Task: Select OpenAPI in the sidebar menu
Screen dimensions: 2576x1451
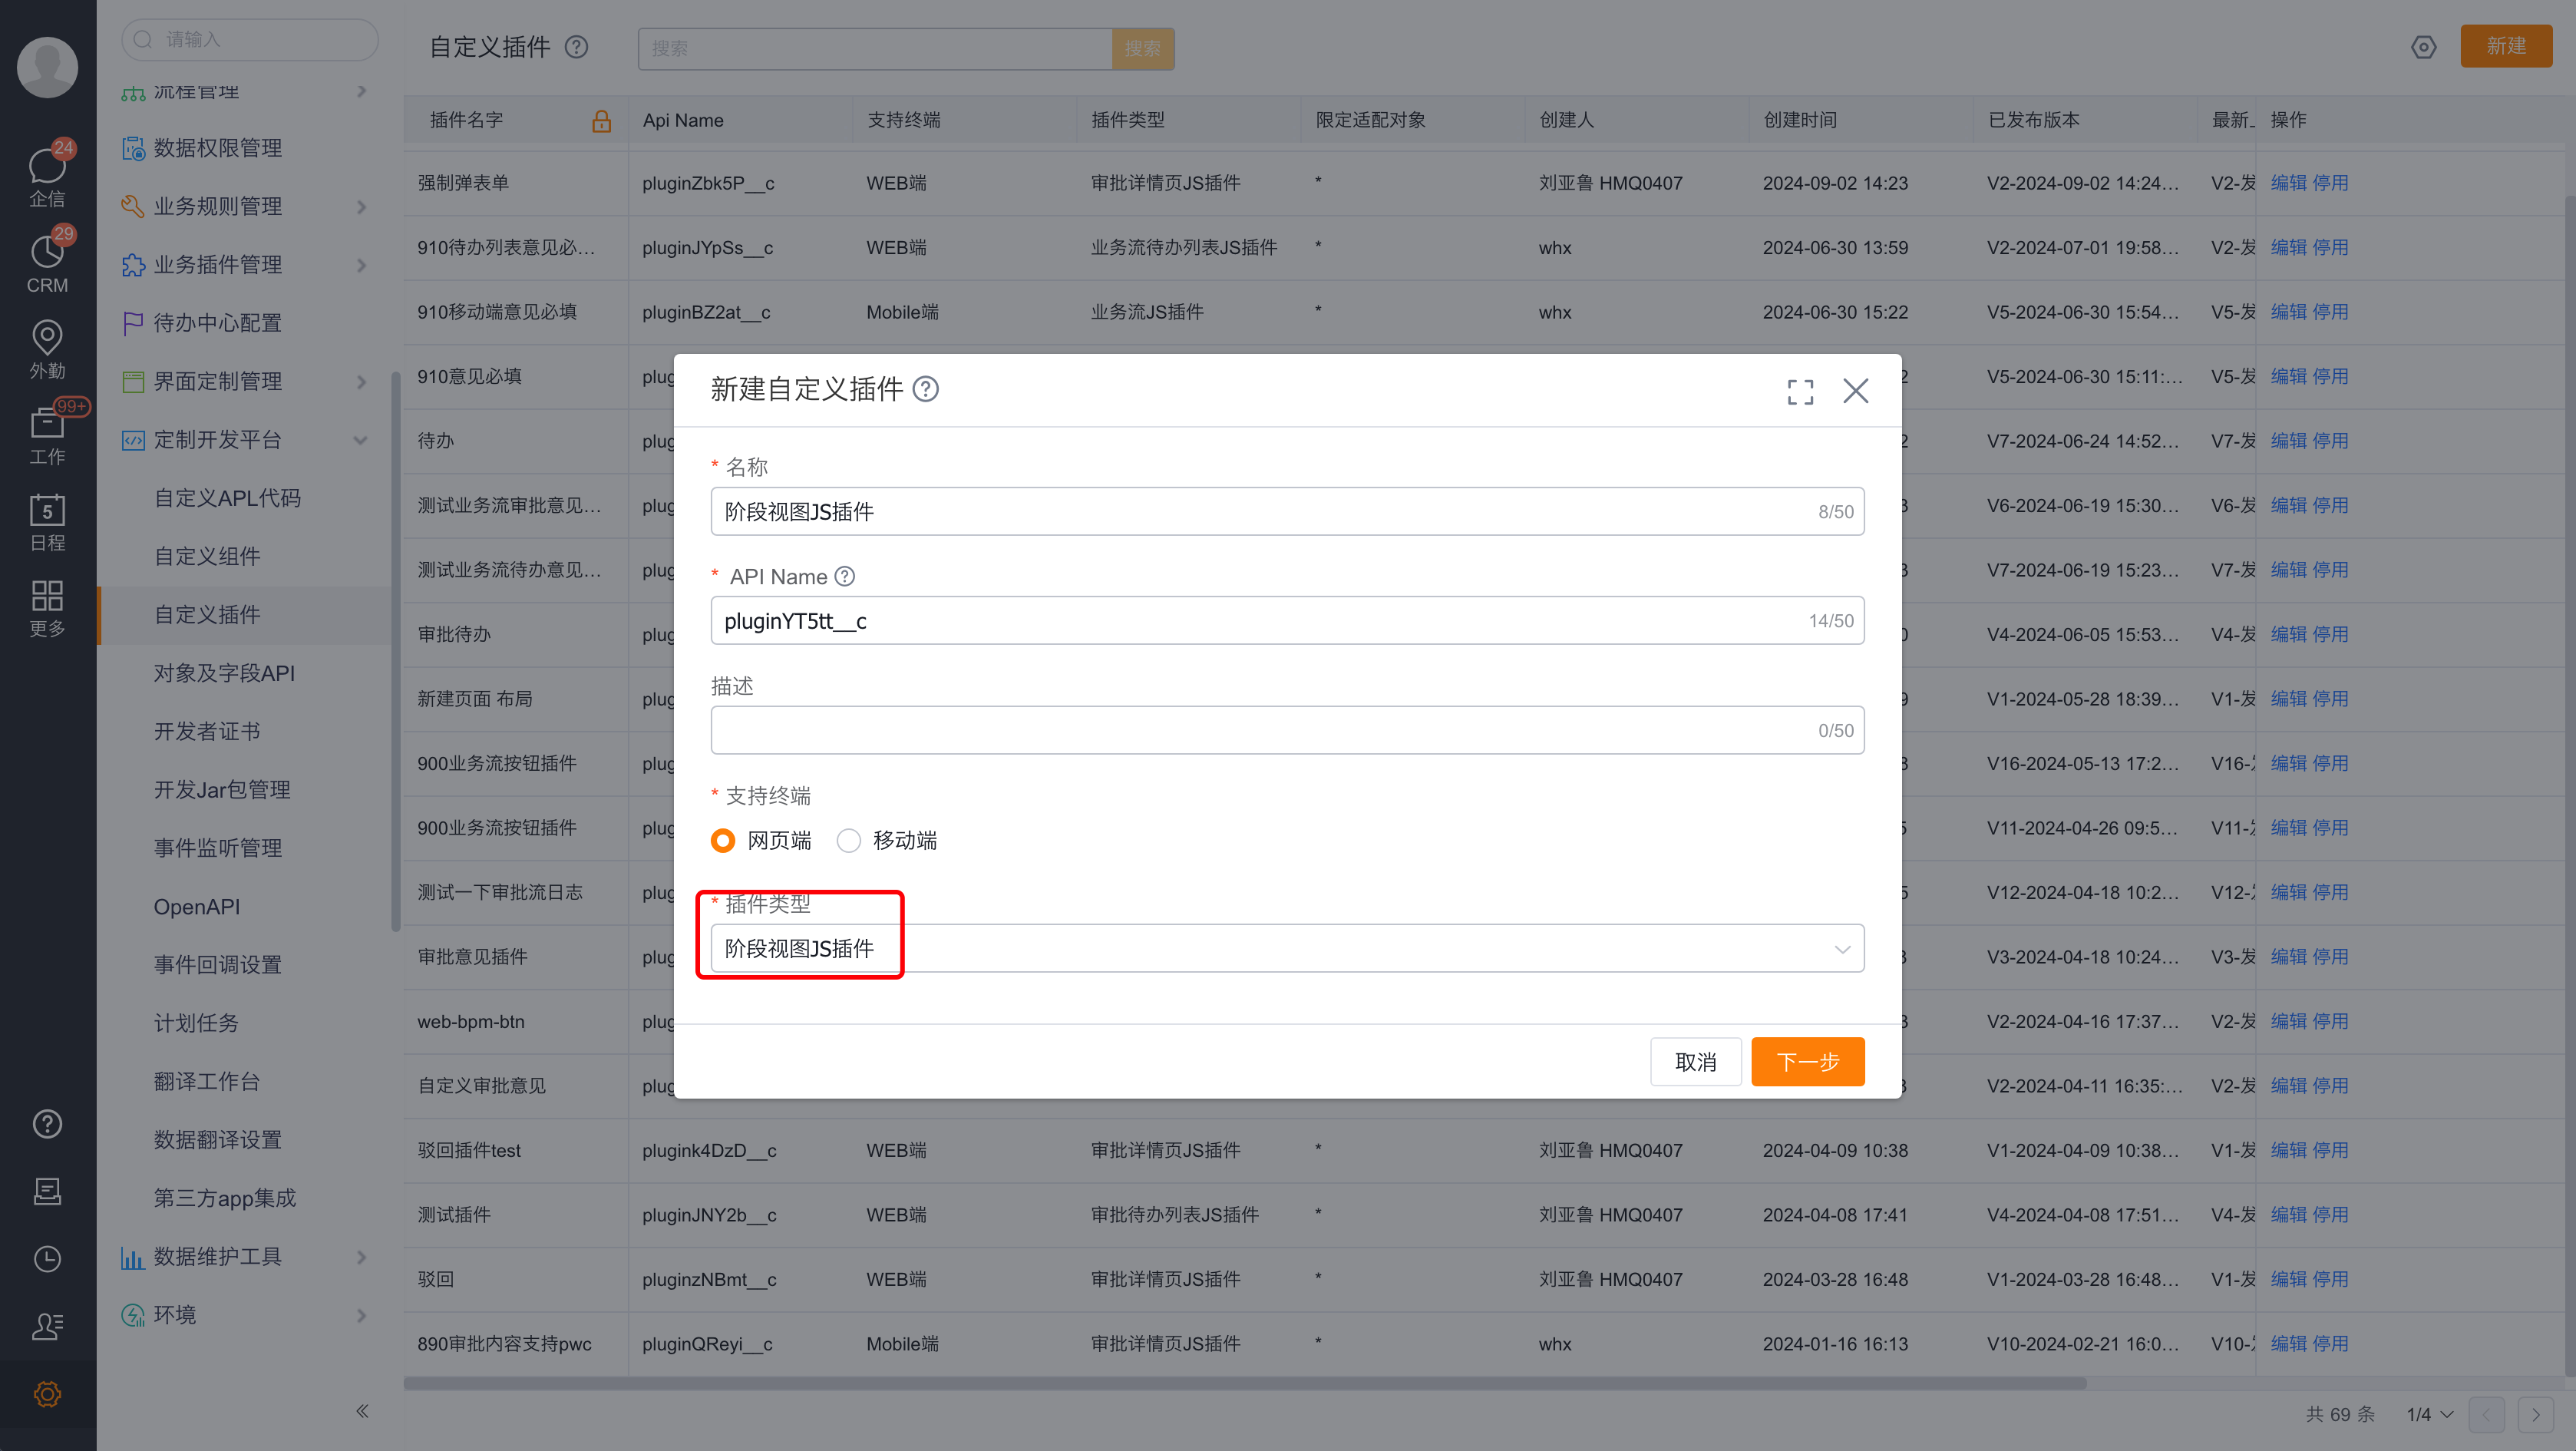Action: click(x=197, y=906)
